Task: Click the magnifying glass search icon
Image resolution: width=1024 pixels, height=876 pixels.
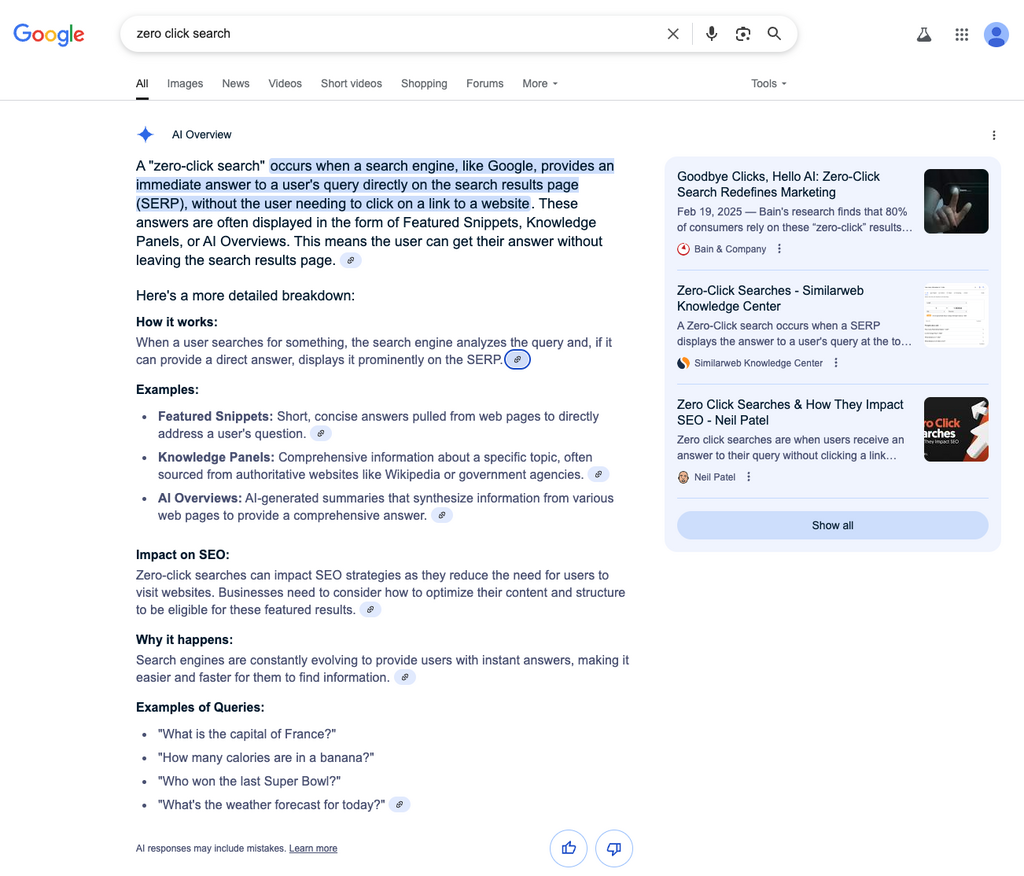Action: (x=774, y=34)
